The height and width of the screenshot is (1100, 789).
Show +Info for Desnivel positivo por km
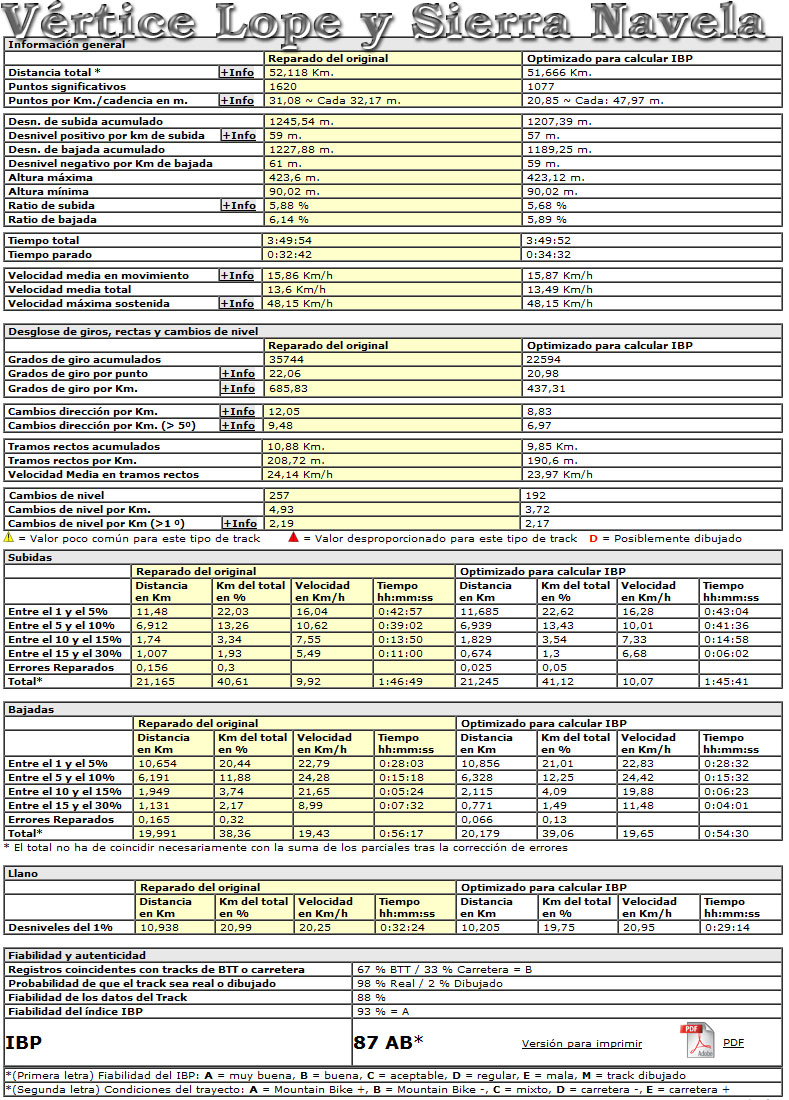237,135
